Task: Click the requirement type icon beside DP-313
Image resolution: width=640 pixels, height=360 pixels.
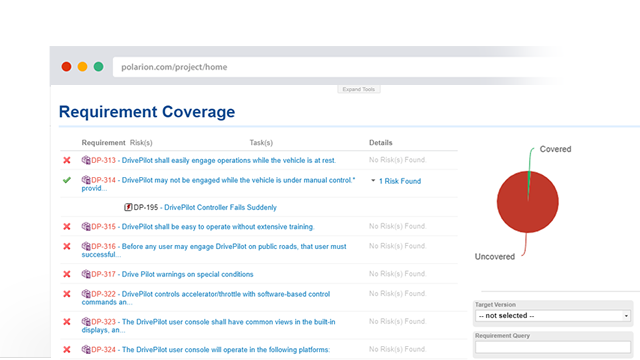Action: click(86, 160)
